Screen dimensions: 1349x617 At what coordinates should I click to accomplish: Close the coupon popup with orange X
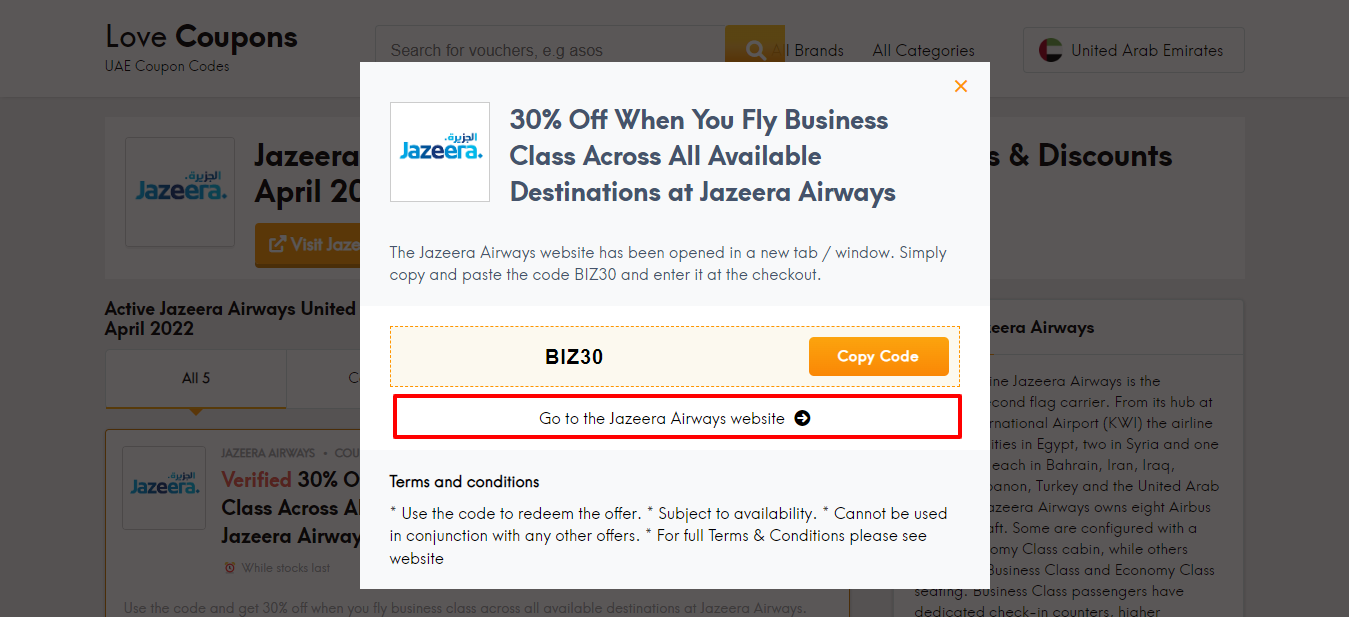coord(961,87)
